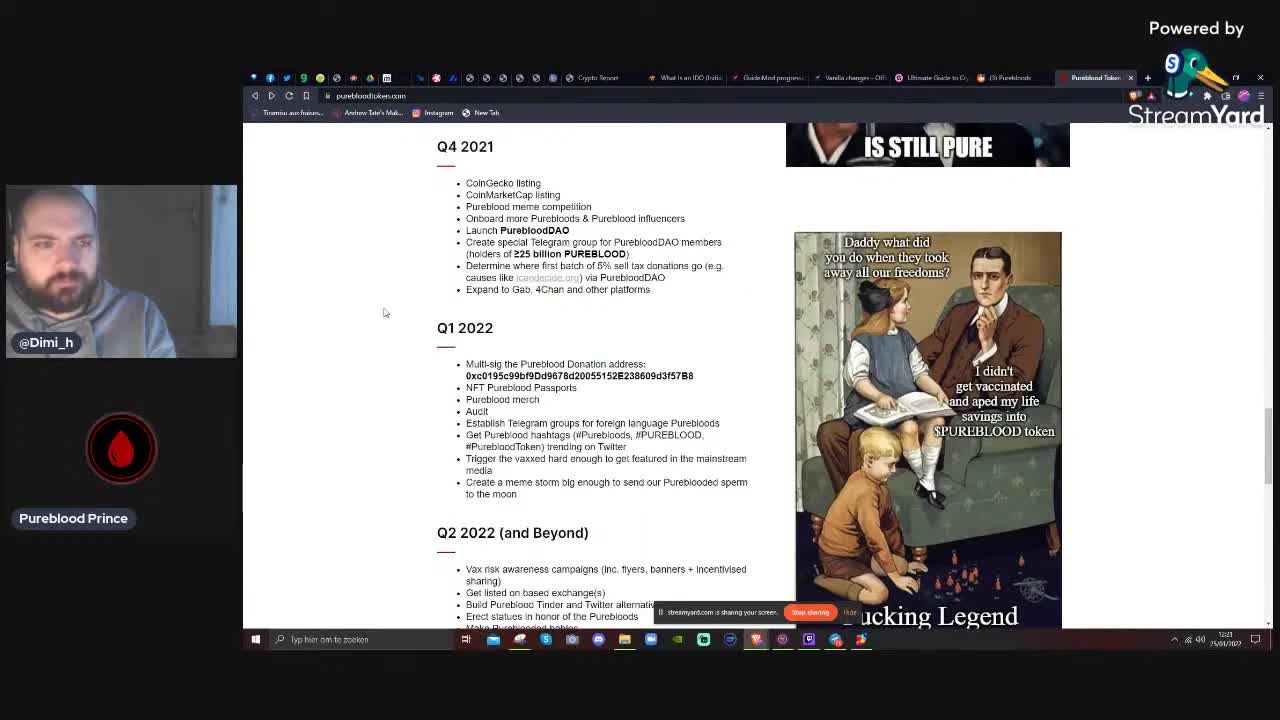Click the icandecide.org link in Q4 2021
The width and height of the screenshot is (1280, 720).
pos(548,278)
